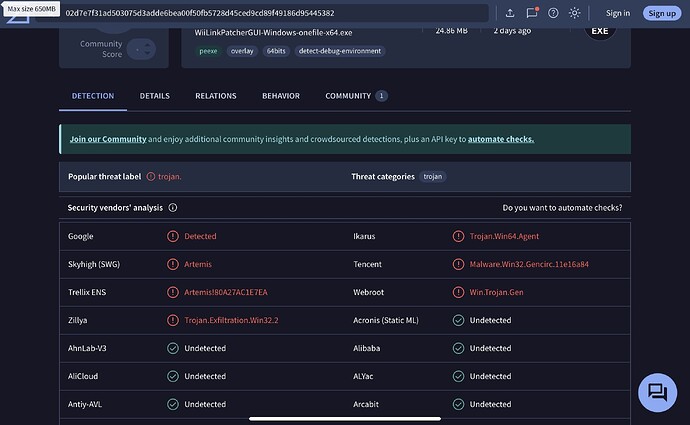Toggle the light/dark theme sun icon

click(574, 13)
